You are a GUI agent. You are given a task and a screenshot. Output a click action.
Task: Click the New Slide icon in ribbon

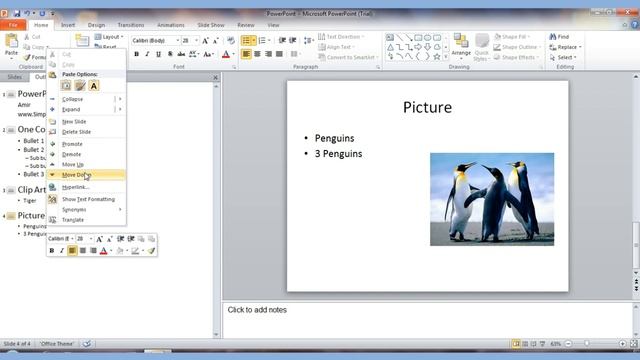click(x=82, y=41)
